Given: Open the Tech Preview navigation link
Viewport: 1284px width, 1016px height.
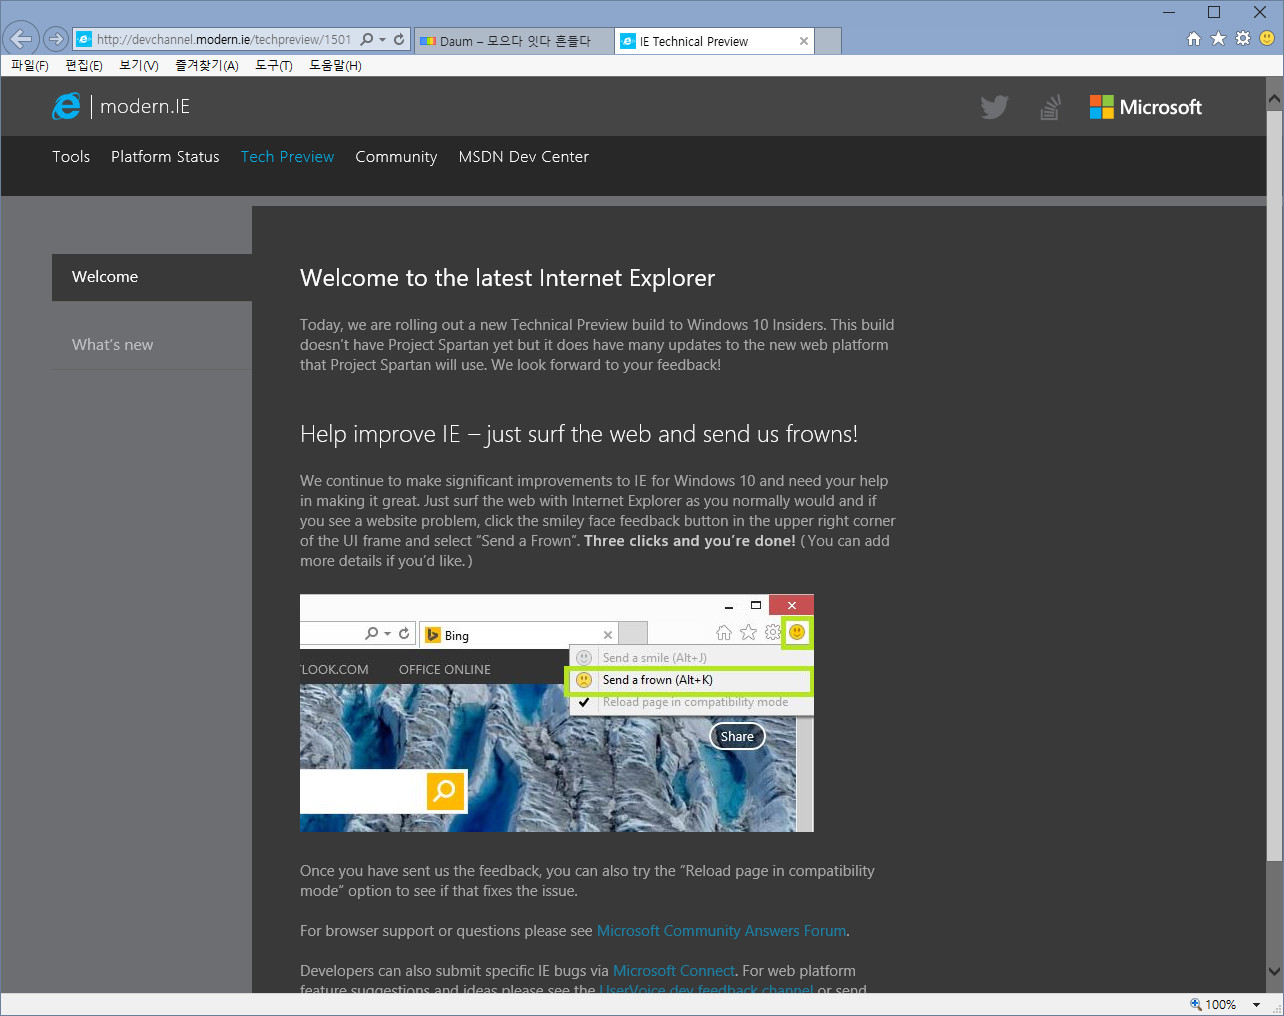Looking at the screenshot, I should tap(287, 157).
